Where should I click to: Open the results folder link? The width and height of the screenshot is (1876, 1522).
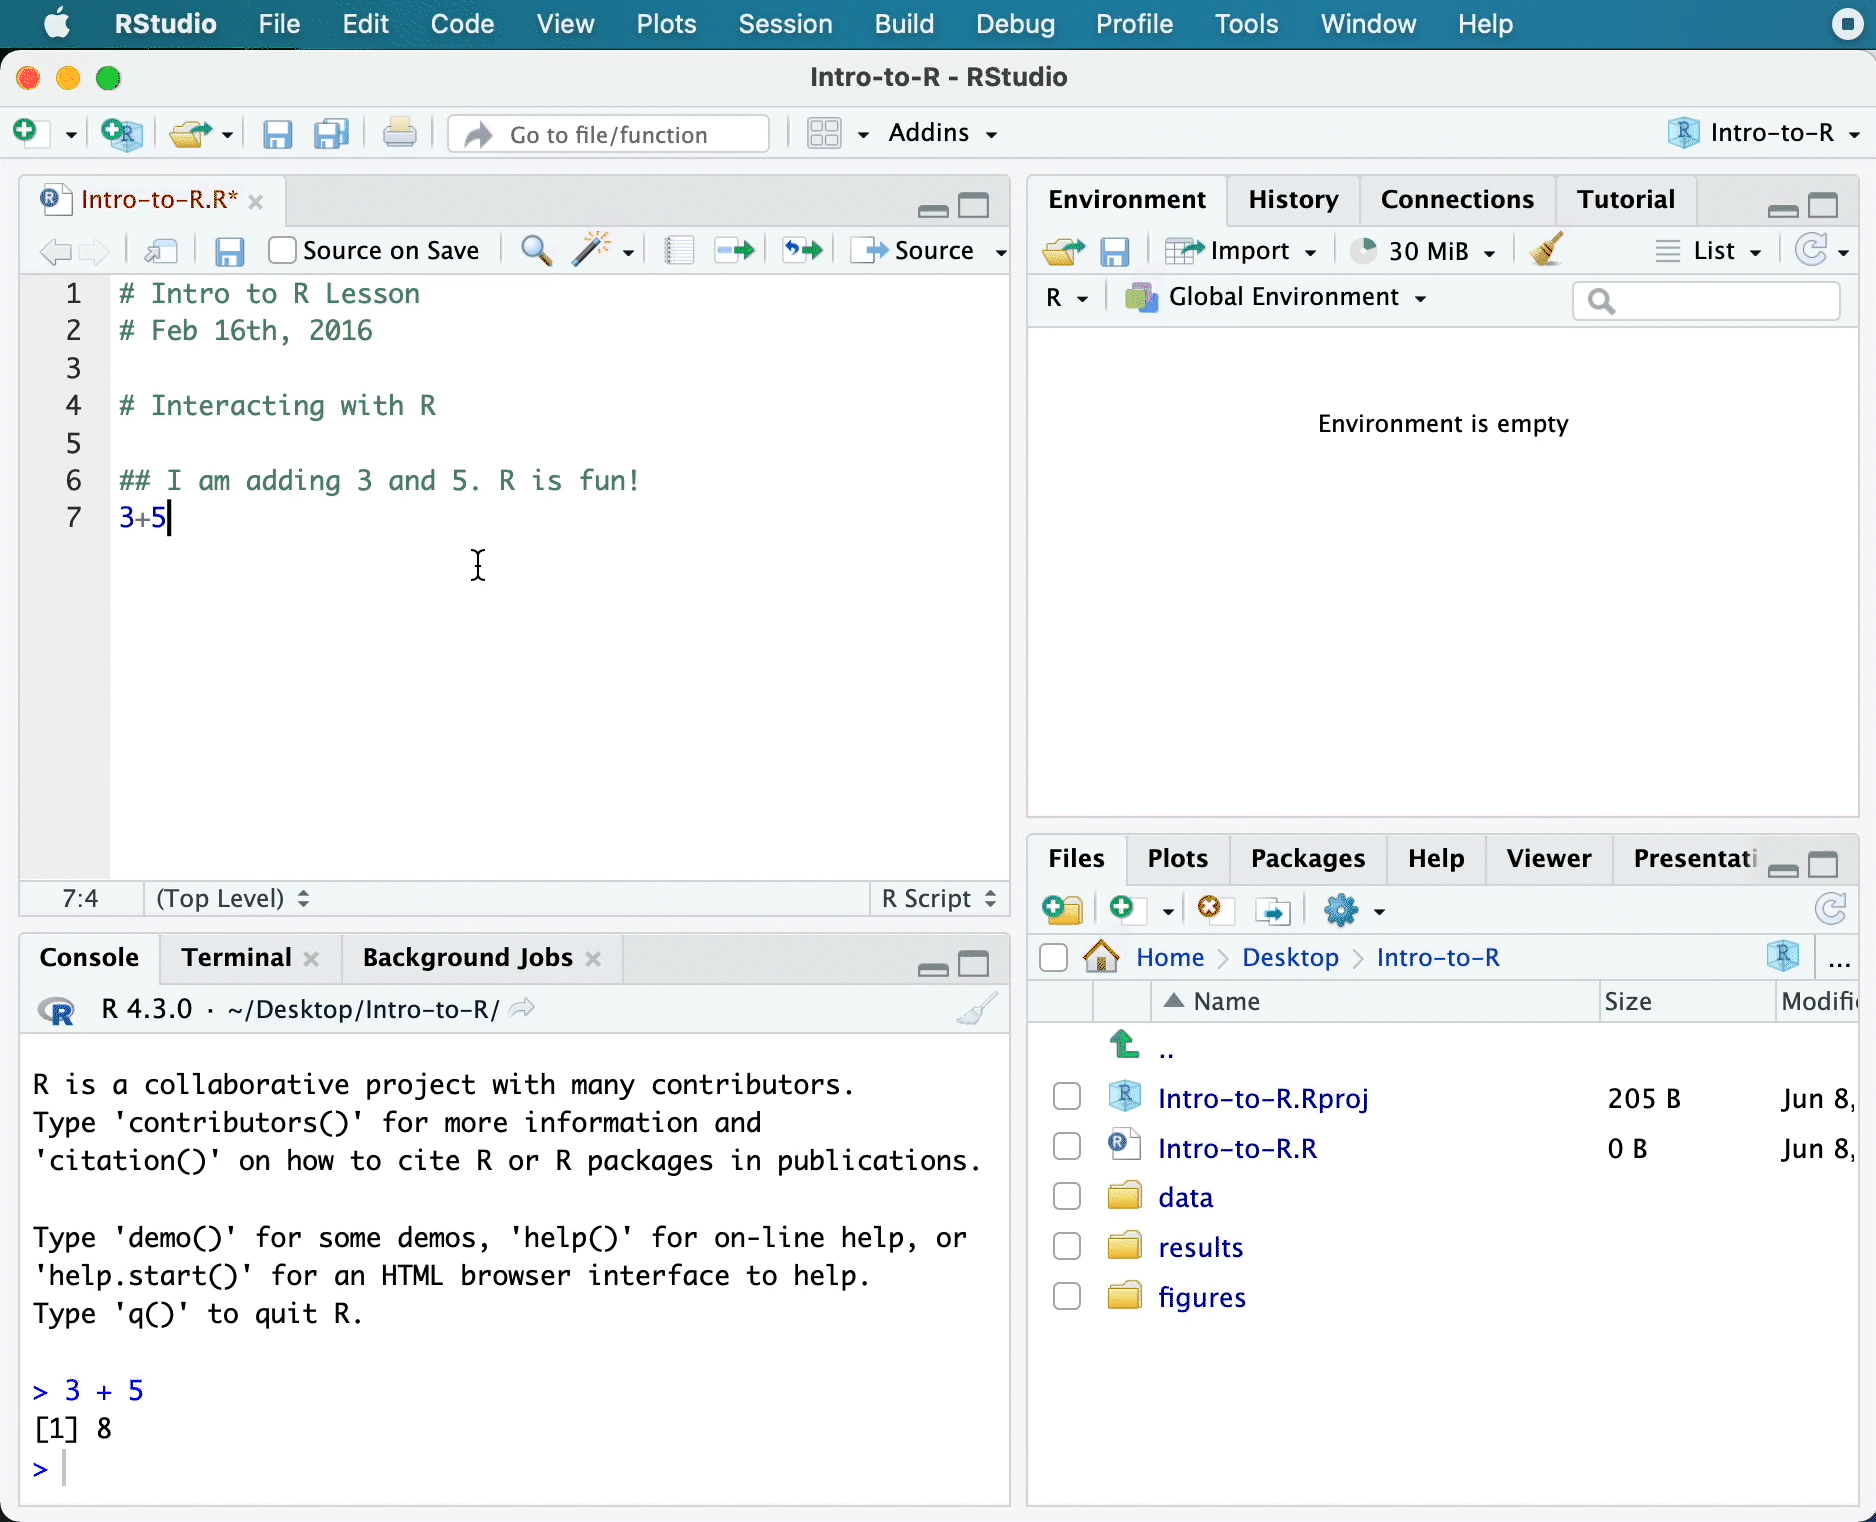pos(1200,1247)
